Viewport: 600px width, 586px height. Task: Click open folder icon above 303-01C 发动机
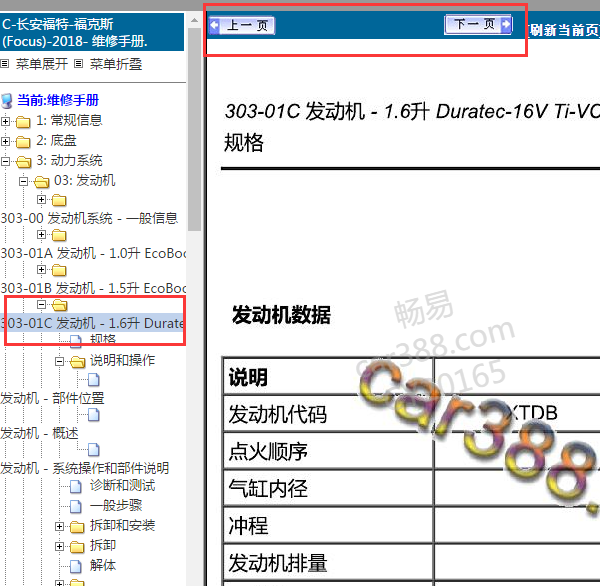pyautogui.click(x=60, y=305)
